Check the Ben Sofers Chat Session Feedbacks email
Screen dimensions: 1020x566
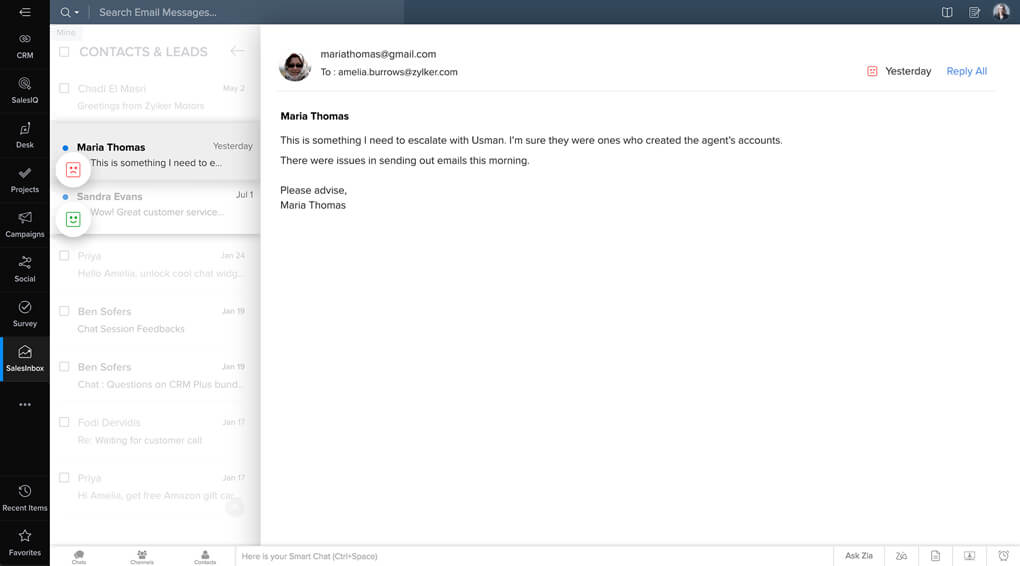(x=64, y=312)
